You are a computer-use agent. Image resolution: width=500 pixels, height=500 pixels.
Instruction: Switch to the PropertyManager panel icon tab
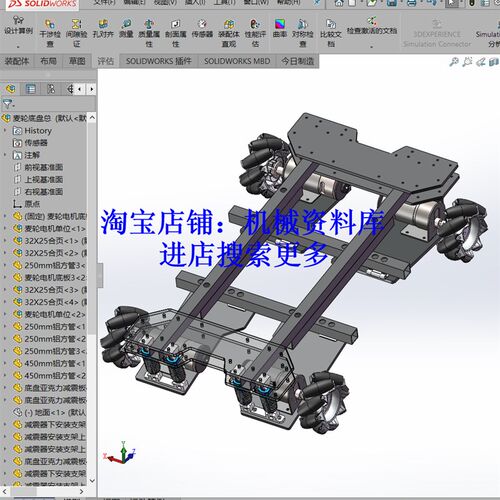click(31, 89)
